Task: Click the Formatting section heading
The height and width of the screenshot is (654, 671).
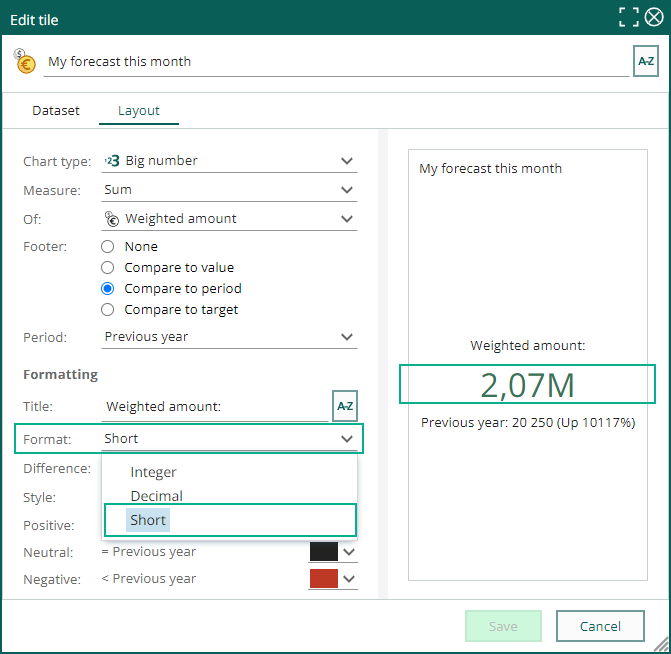Action: (60, 375)
